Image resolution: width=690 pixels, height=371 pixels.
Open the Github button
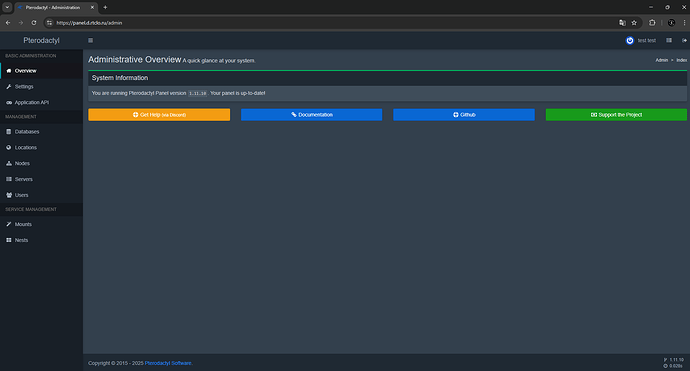464,114
